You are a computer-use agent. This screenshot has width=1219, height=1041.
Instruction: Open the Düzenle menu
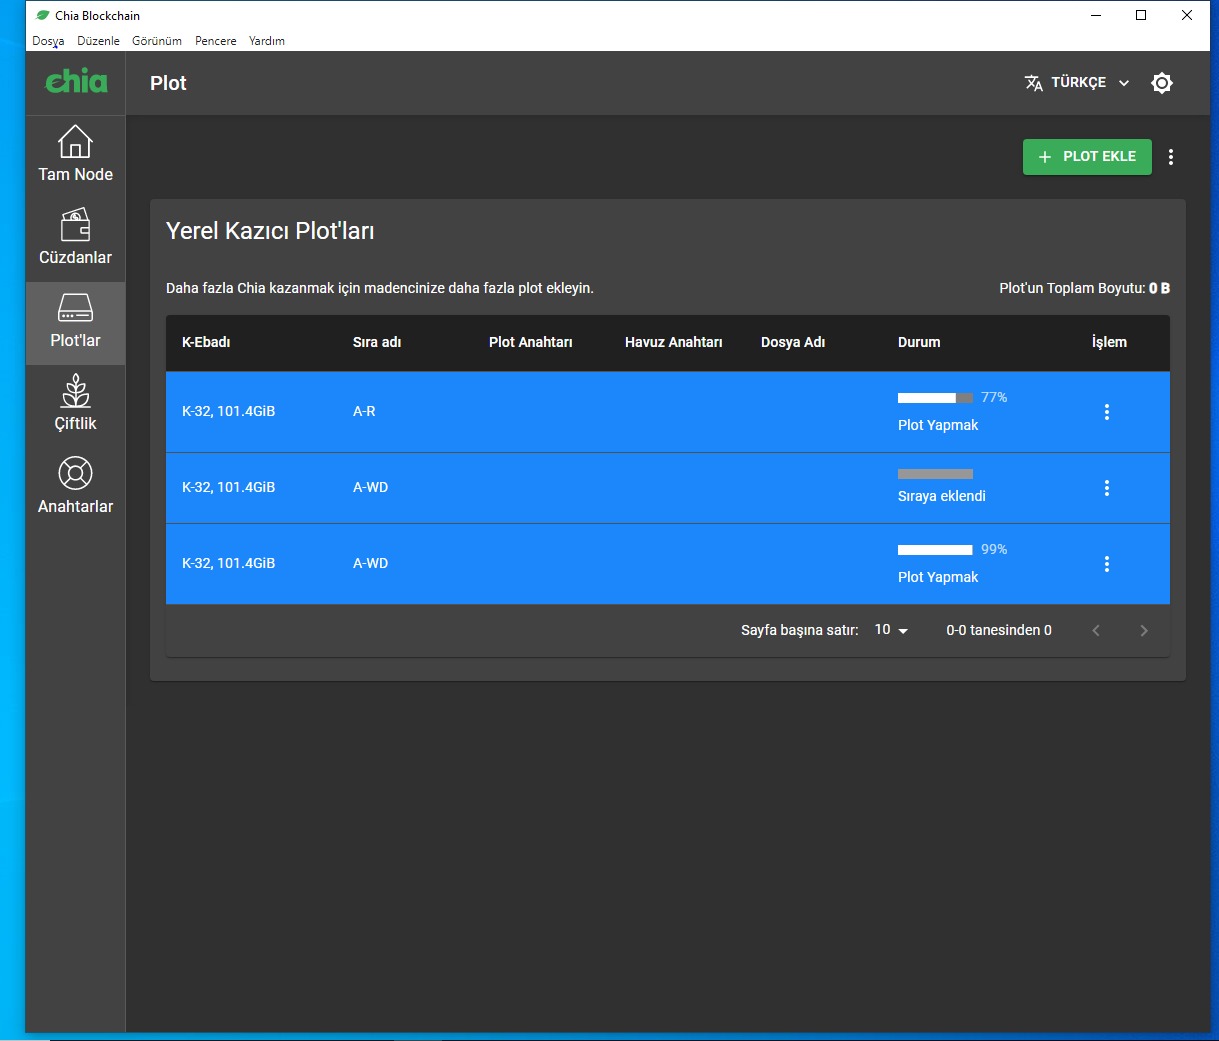point(98,41)
